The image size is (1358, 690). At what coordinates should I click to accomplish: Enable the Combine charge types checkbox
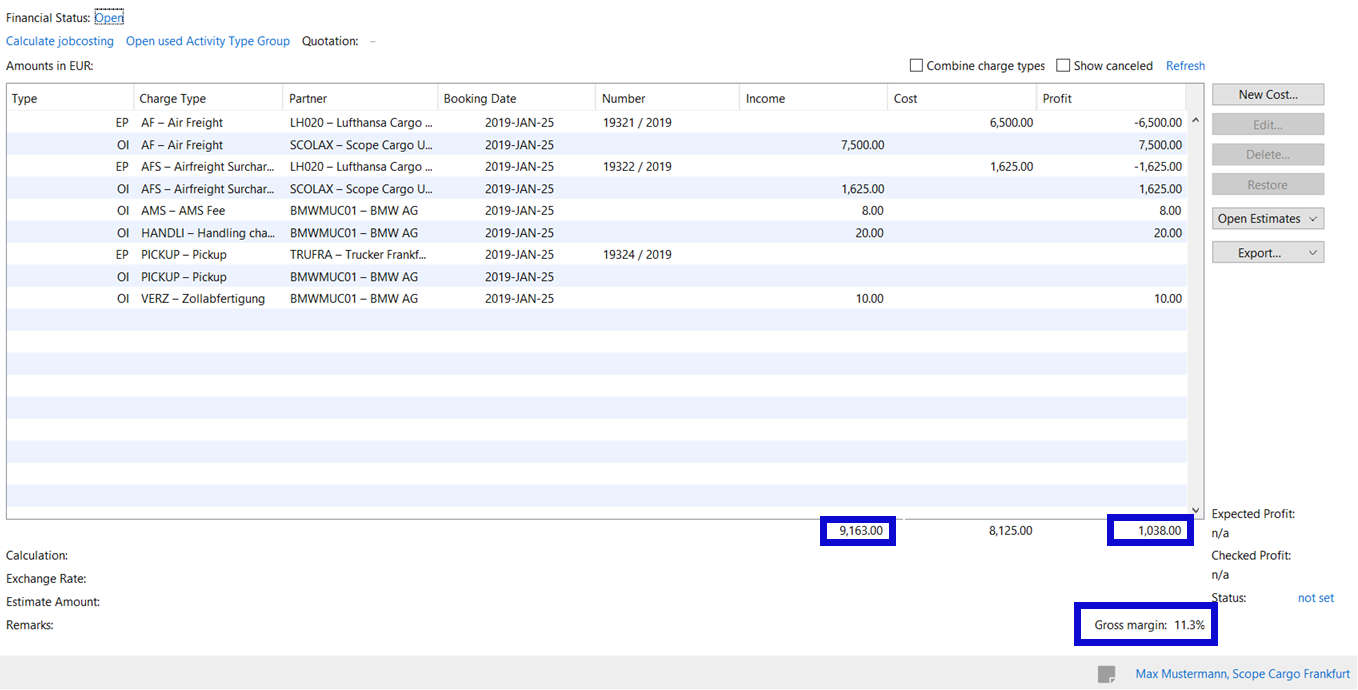[916, 66]
